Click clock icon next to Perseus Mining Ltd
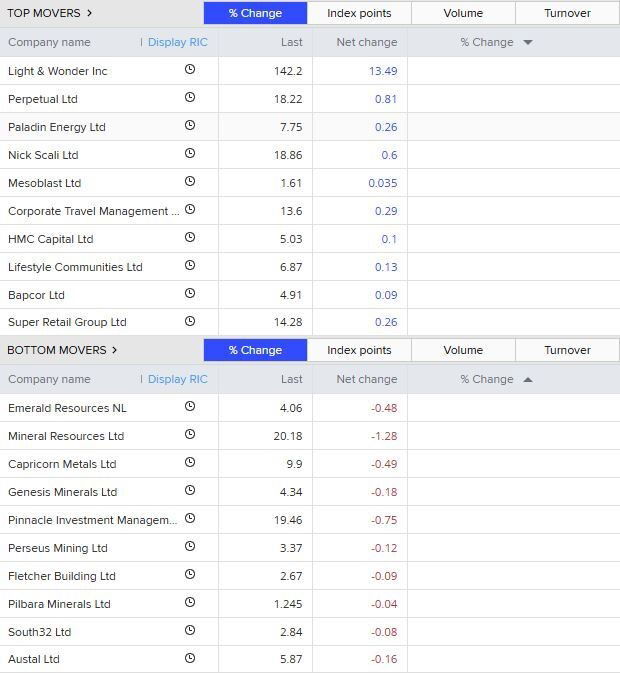Image resolution: width=620 pixels, height=674 pixels. tap(190, 546)
